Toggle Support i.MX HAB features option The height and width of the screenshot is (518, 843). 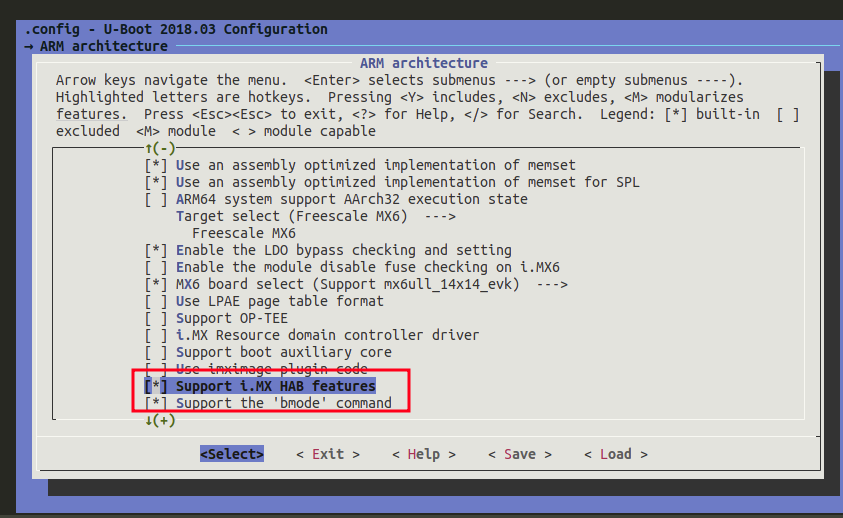[x=156, y=386]
